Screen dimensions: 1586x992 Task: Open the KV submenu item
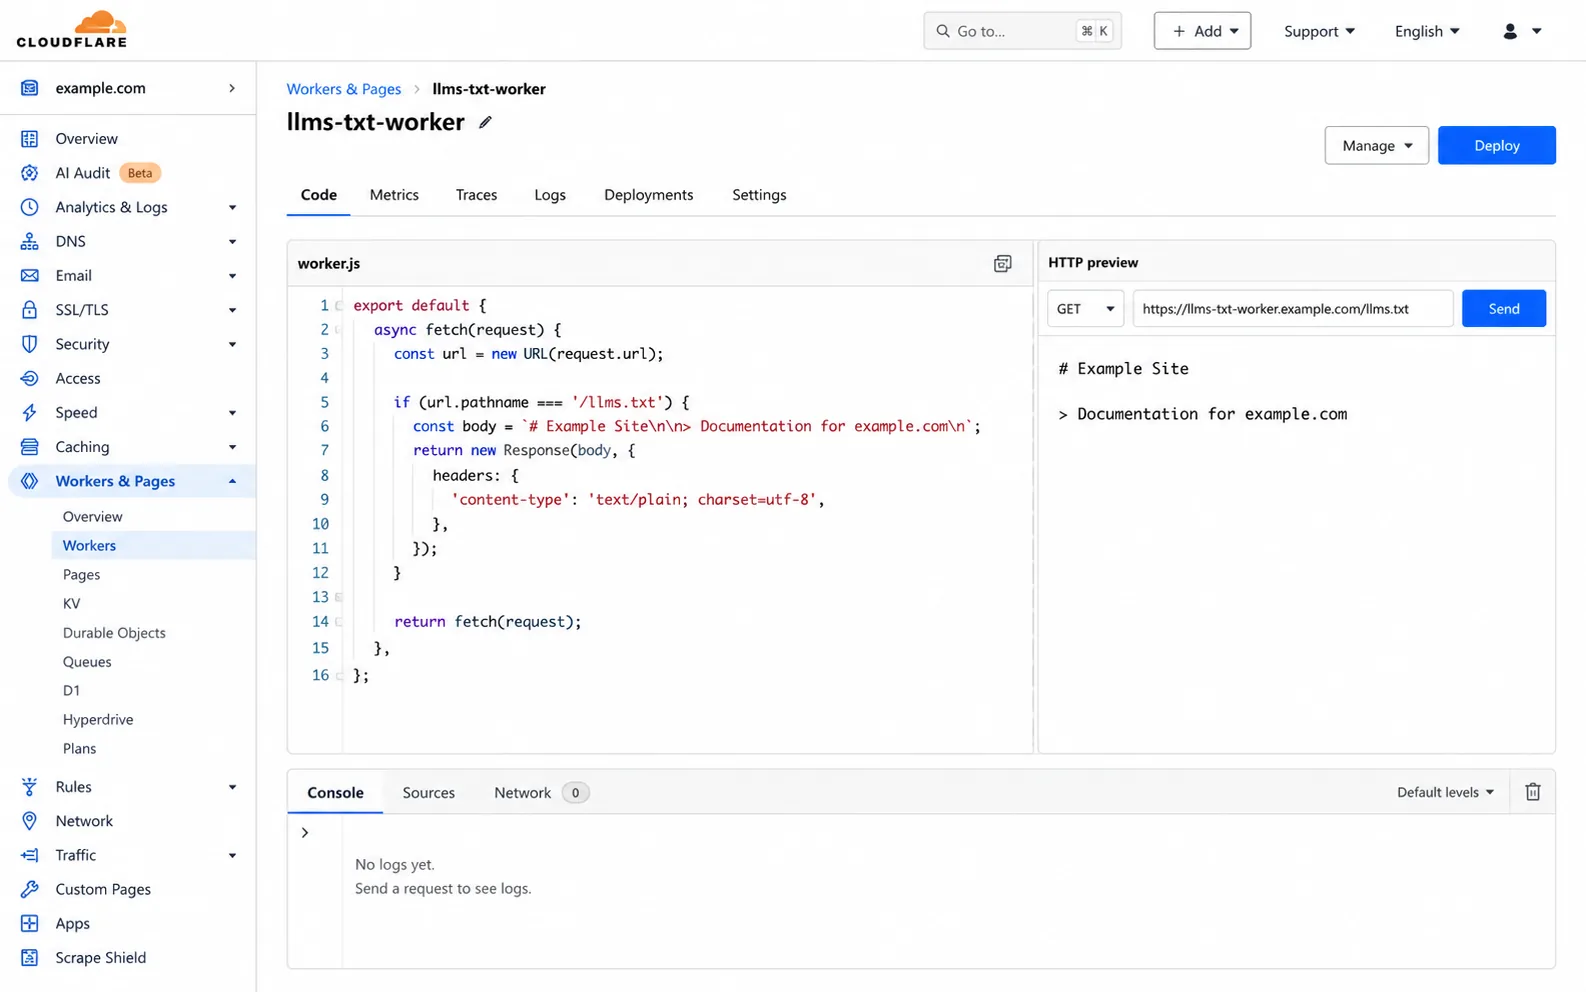pos(71,603)
